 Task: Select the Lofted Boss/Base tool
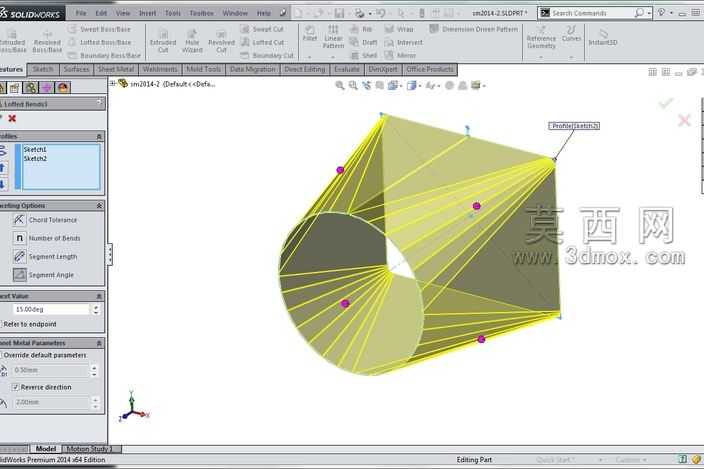pos(99,42)
